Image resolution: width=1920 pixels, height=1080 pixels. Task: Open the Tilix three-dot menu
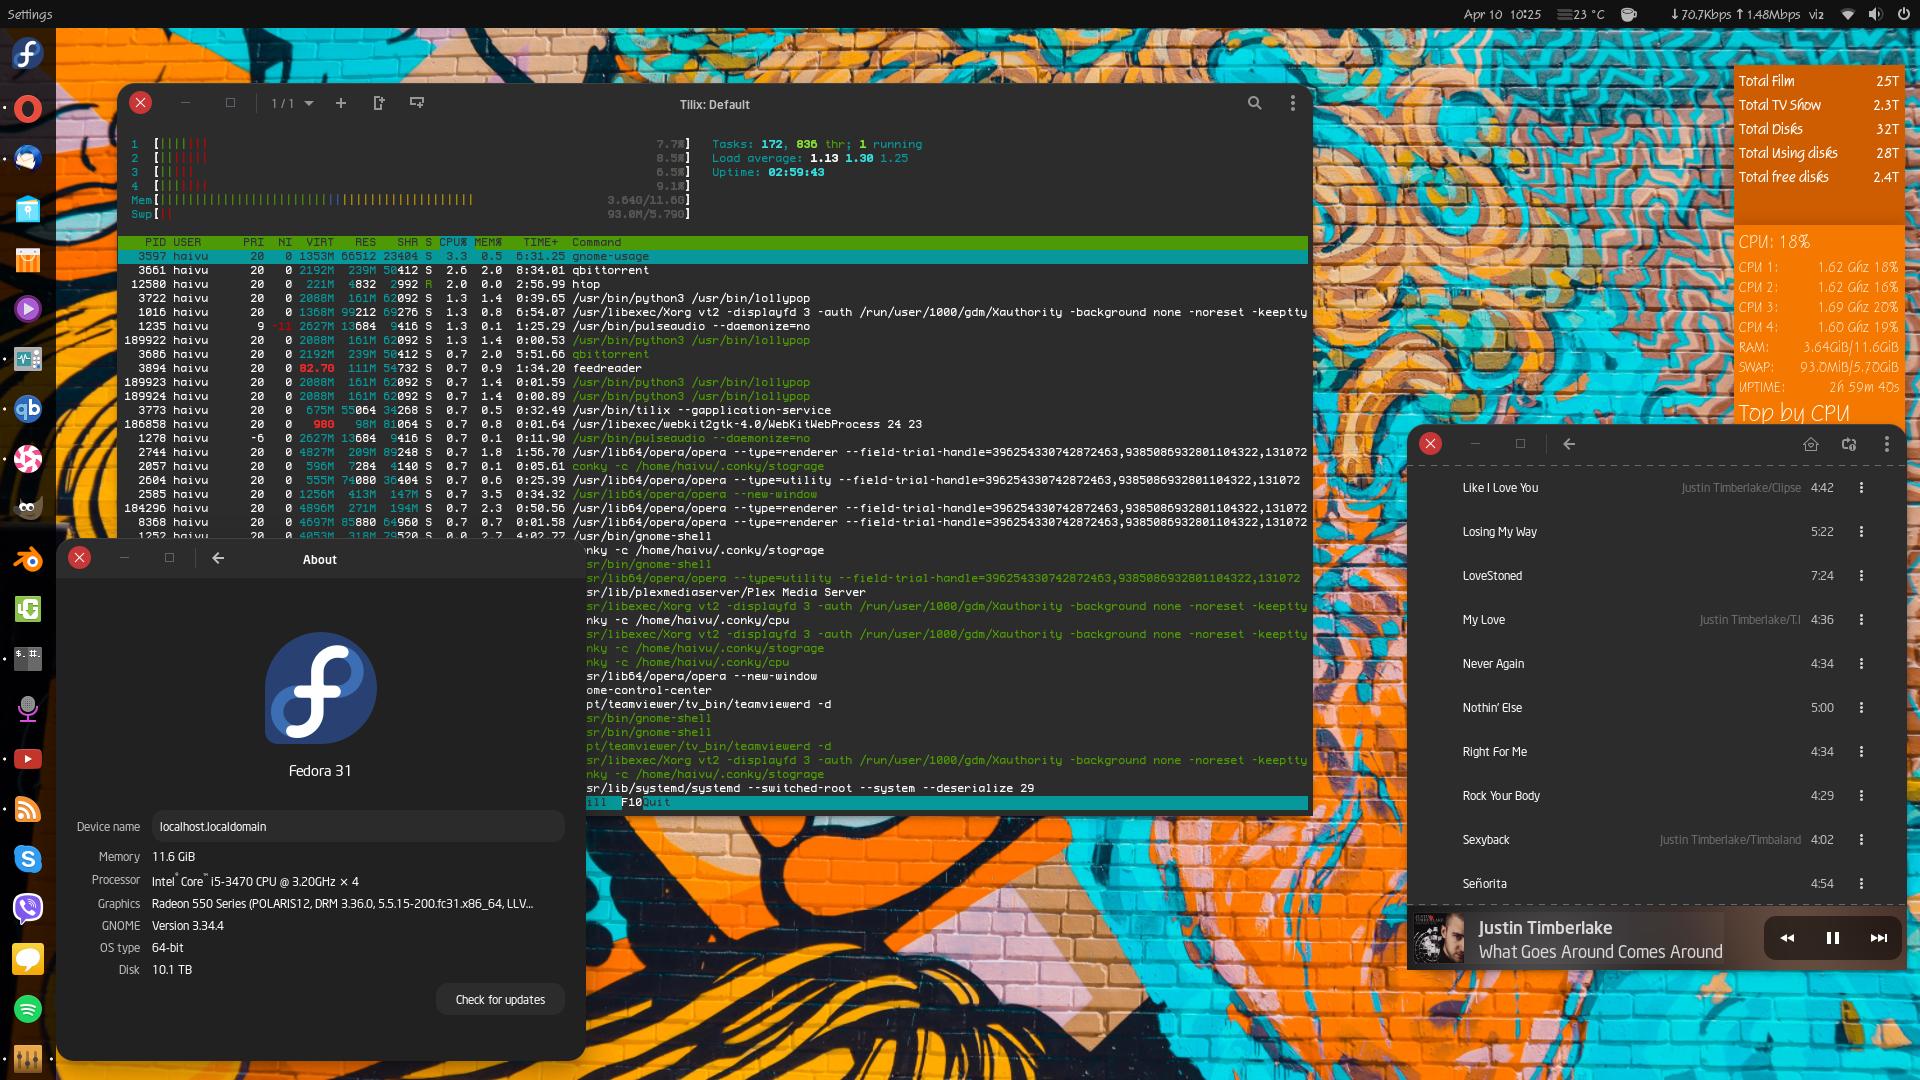(1293, 103)
